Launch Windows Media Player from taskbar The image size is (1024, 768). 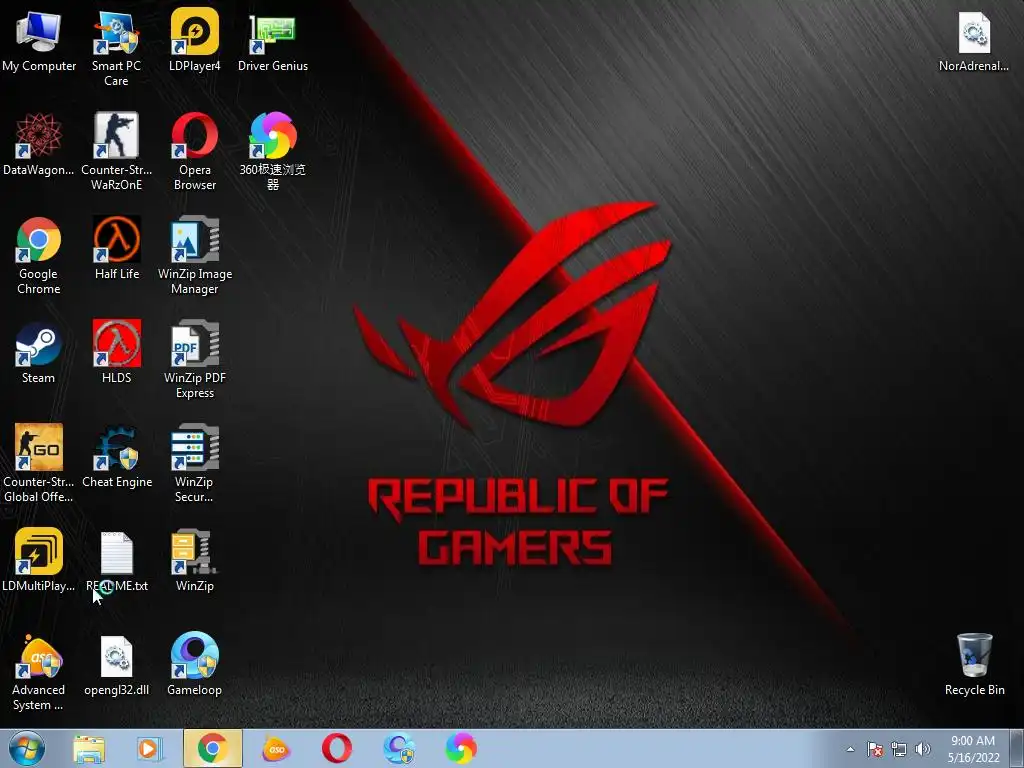coord(149,748)
